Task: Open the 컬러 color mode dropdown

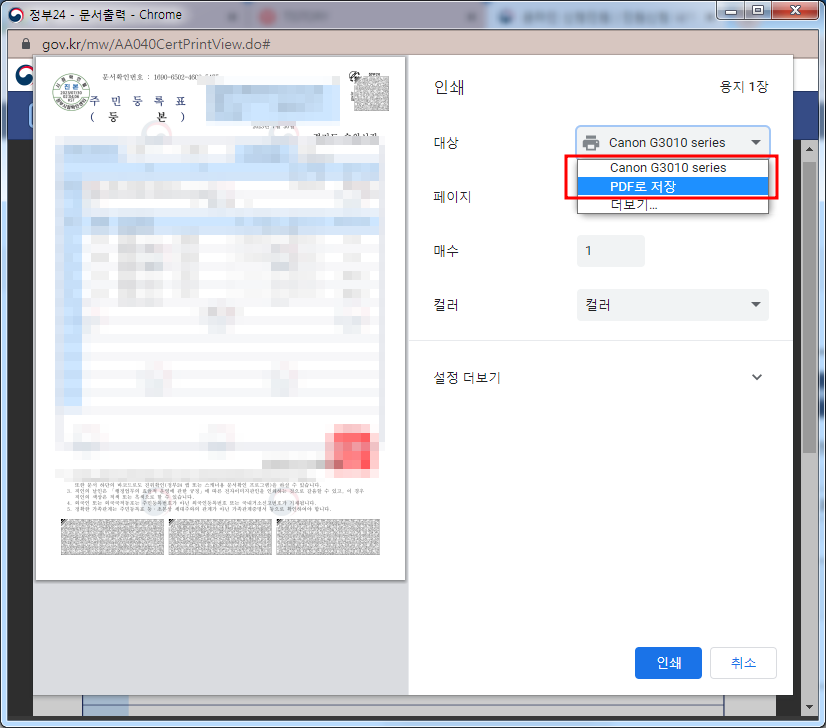Action: point(672,304)
